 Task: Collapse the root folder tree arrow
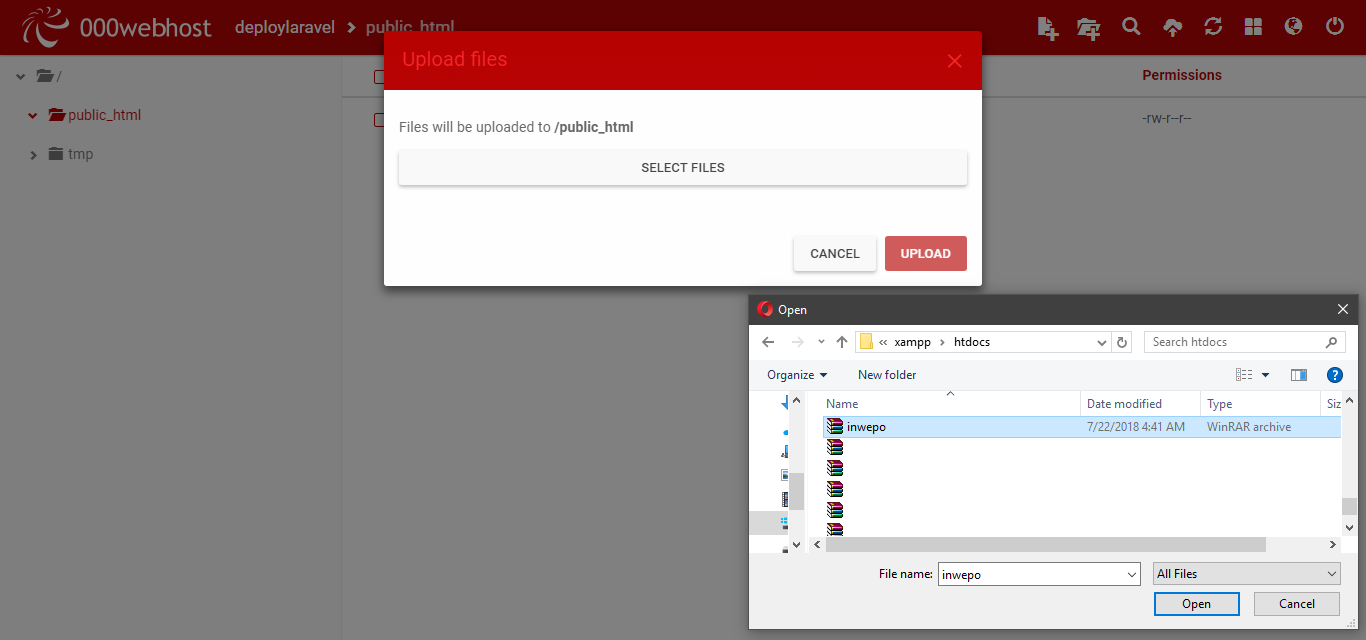pos(21,76)
